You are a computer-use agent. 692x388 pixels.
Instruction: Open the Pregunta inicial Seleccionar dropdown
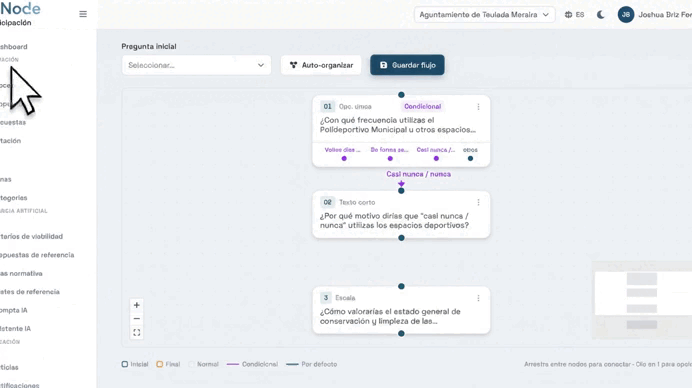click(196, 65)
